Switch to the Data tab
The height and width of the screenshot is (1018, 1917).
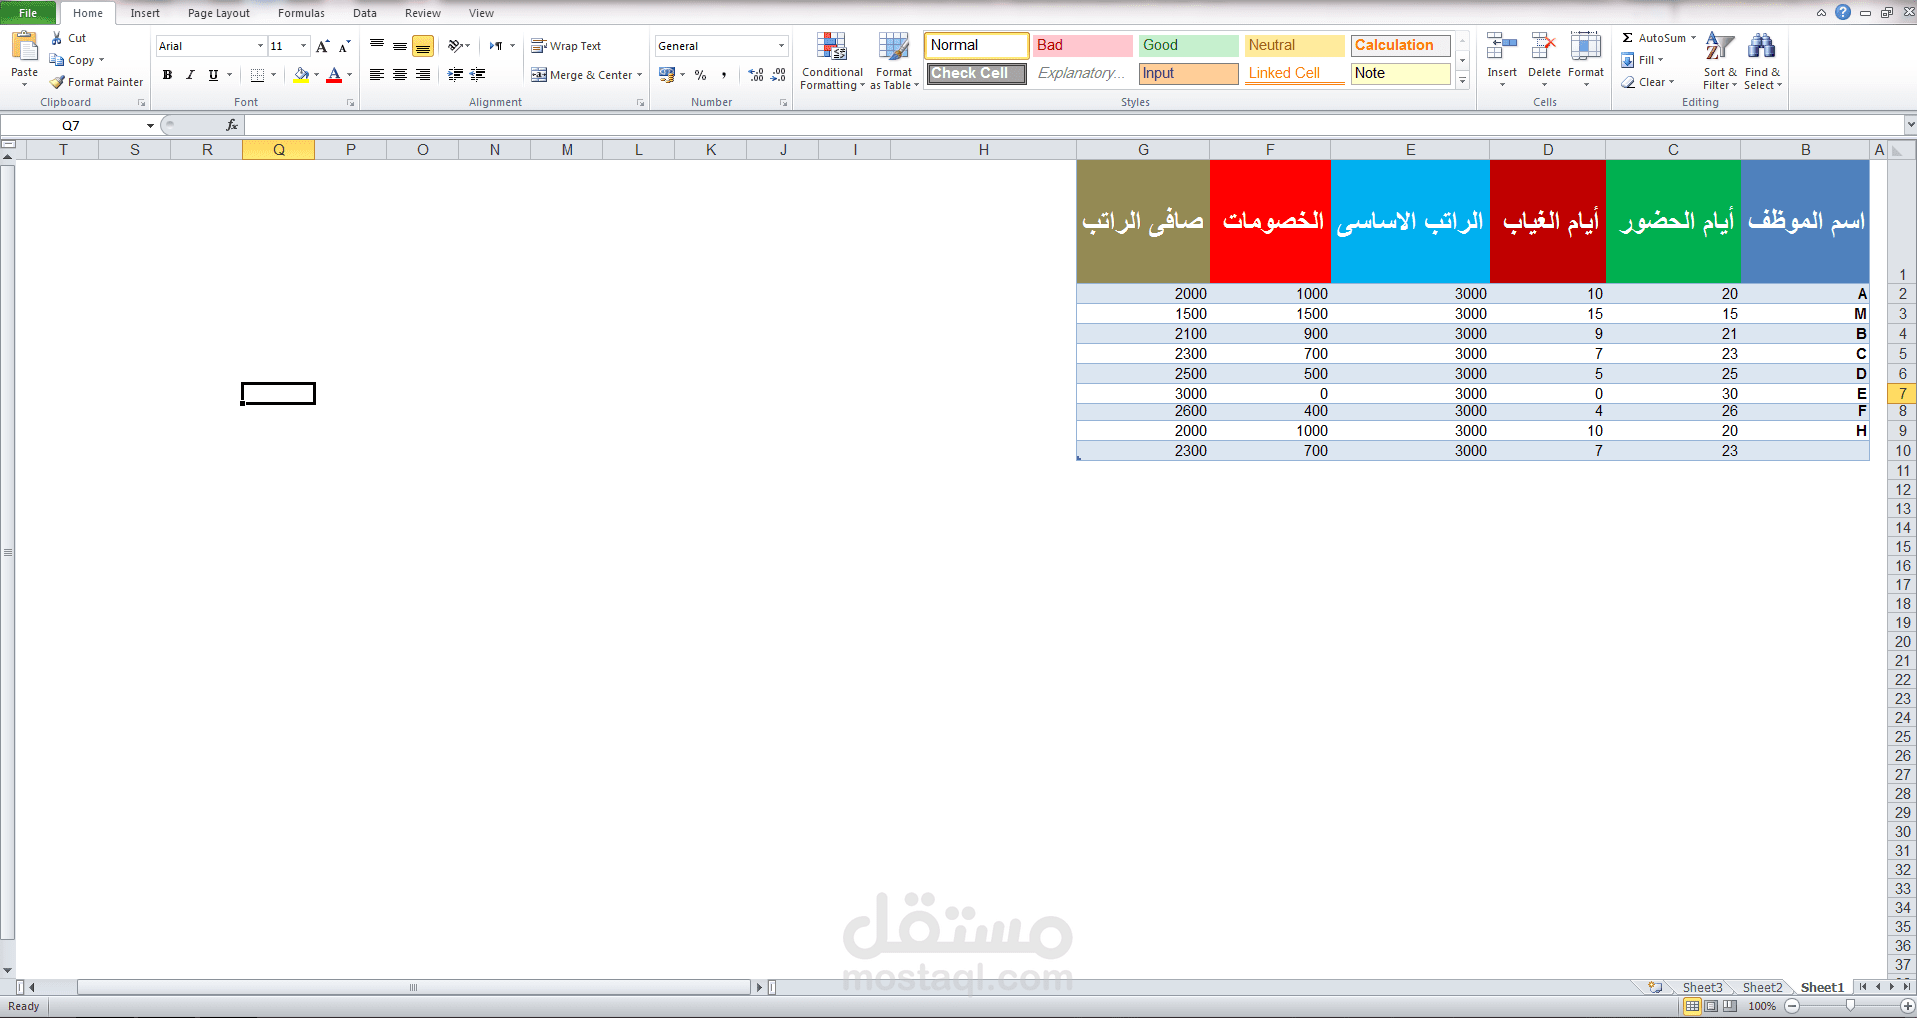click(x=365, y=13)
